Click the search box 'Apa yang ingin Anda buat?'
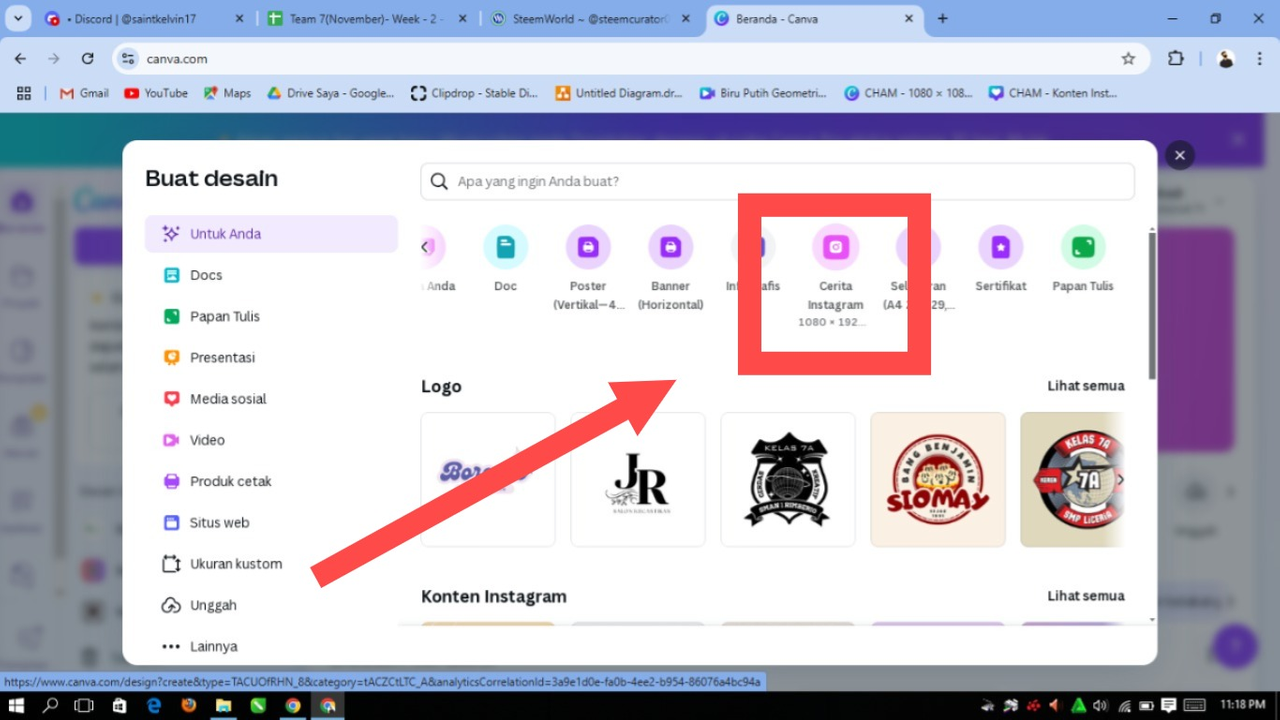This screenshot has width=1280, height=720. [x=777, y=182]
